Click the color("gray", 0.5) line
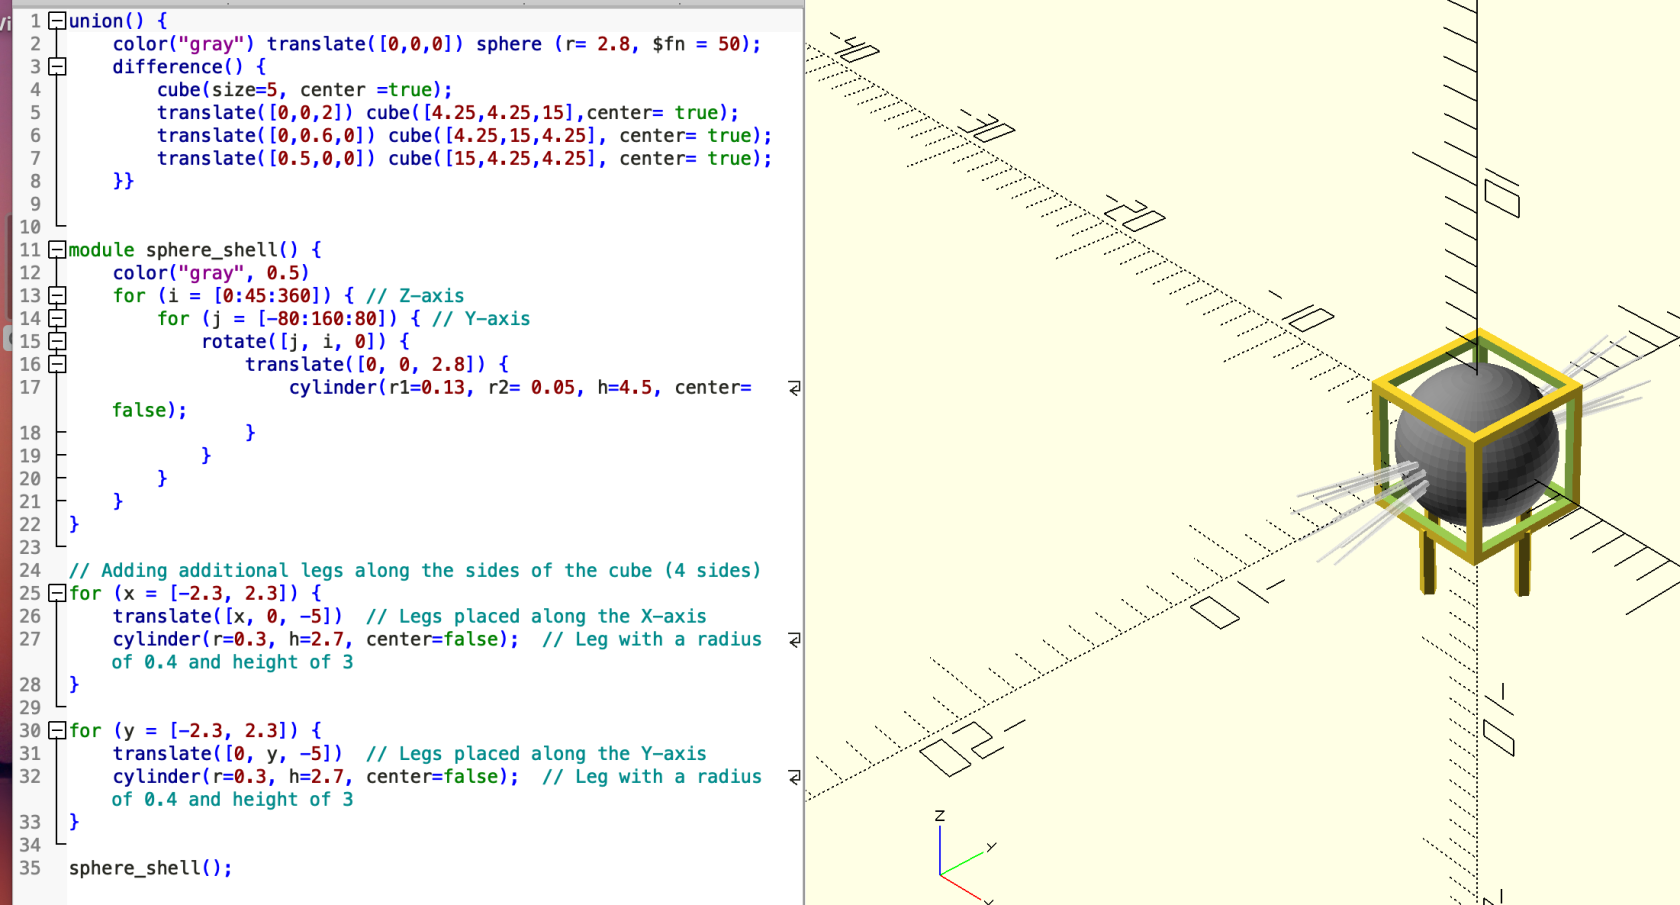 [x=211, y=273]
